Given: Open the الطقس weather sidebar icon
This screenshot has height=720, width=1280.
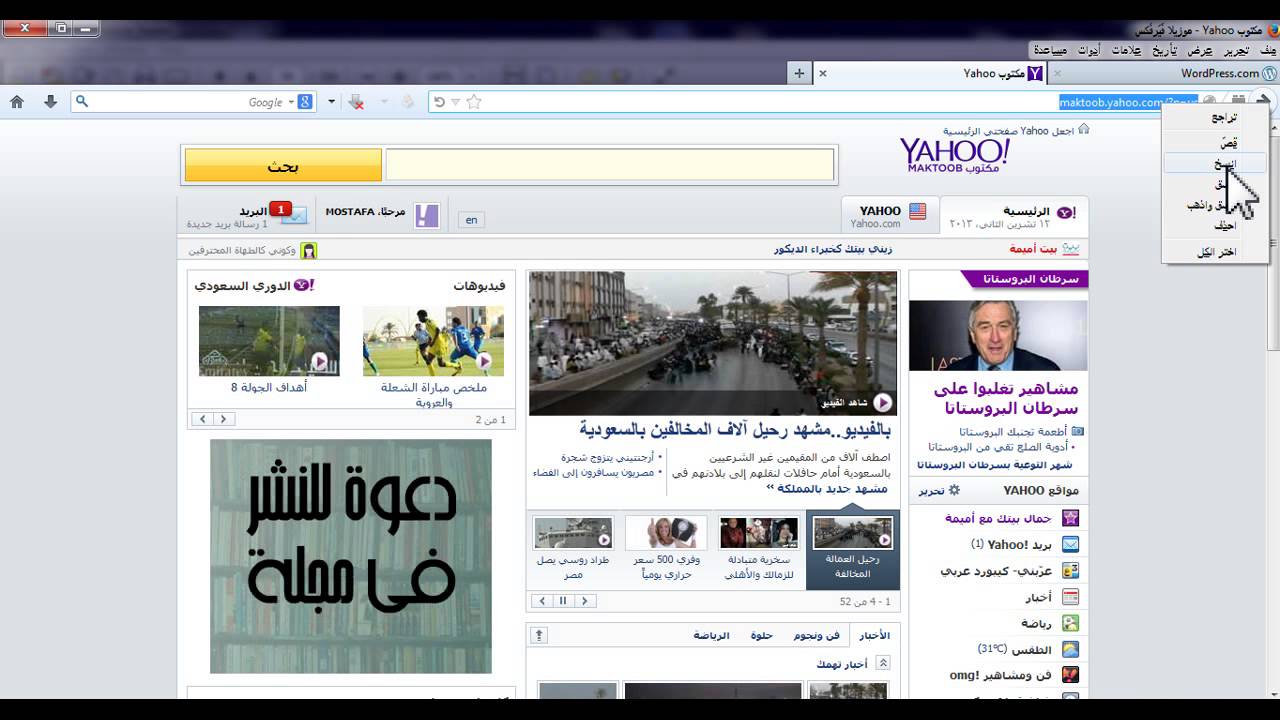Looking at the screenshot, I should tap(1070, 648).
